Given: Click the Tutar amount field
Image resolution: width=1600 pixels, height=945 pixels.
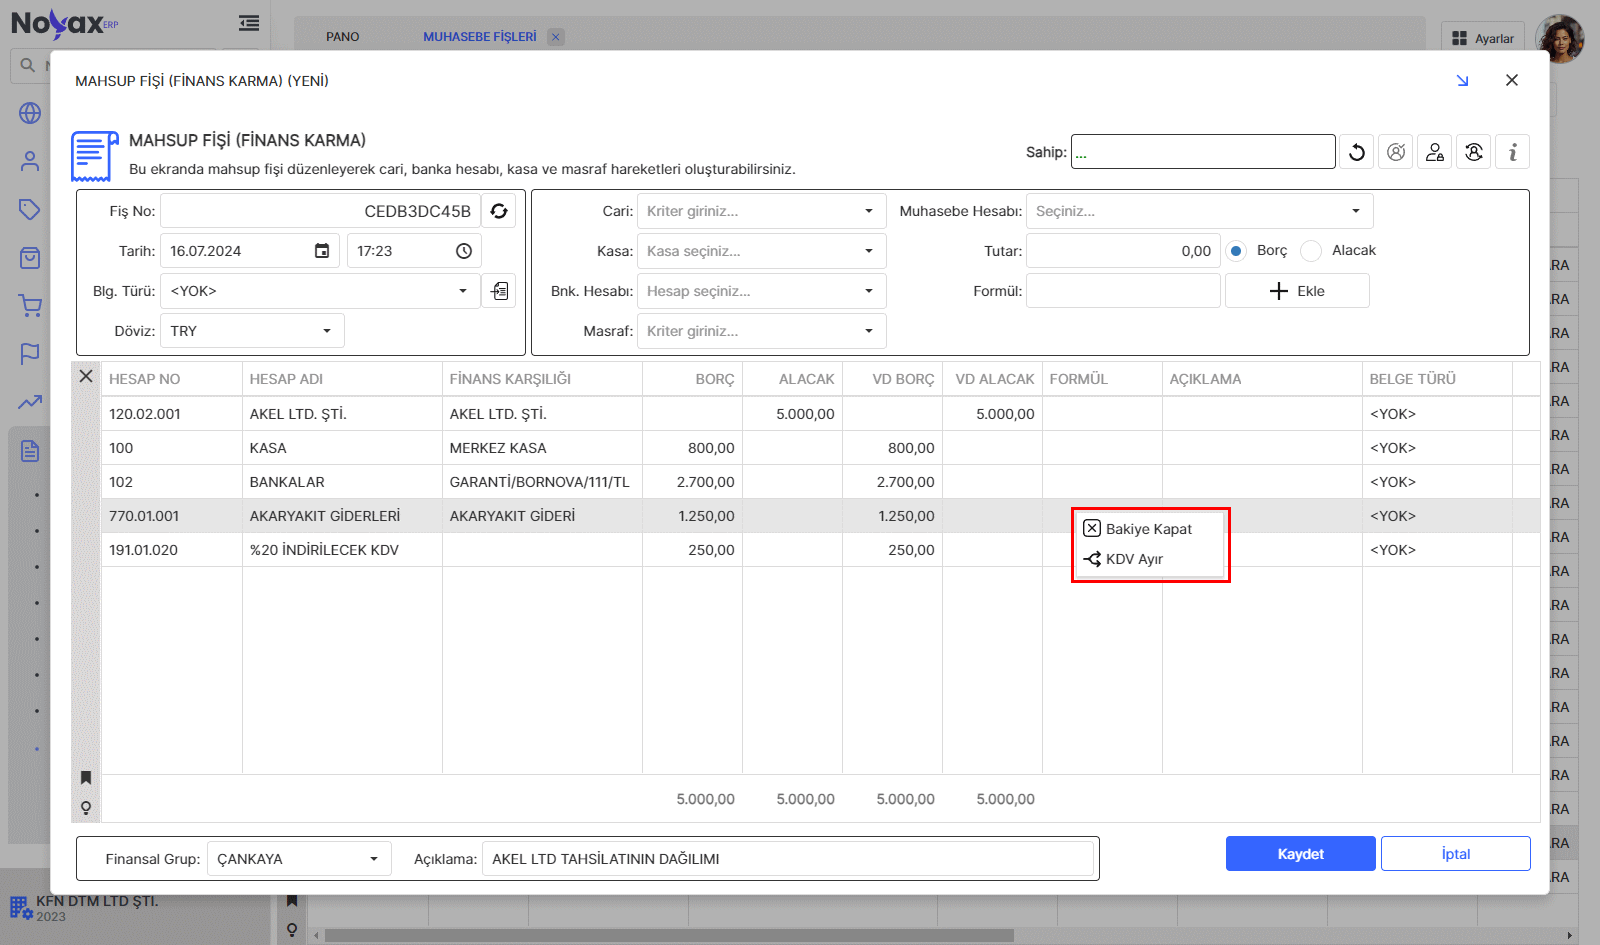Looking at the screenshot, I should pos(1123,251).
